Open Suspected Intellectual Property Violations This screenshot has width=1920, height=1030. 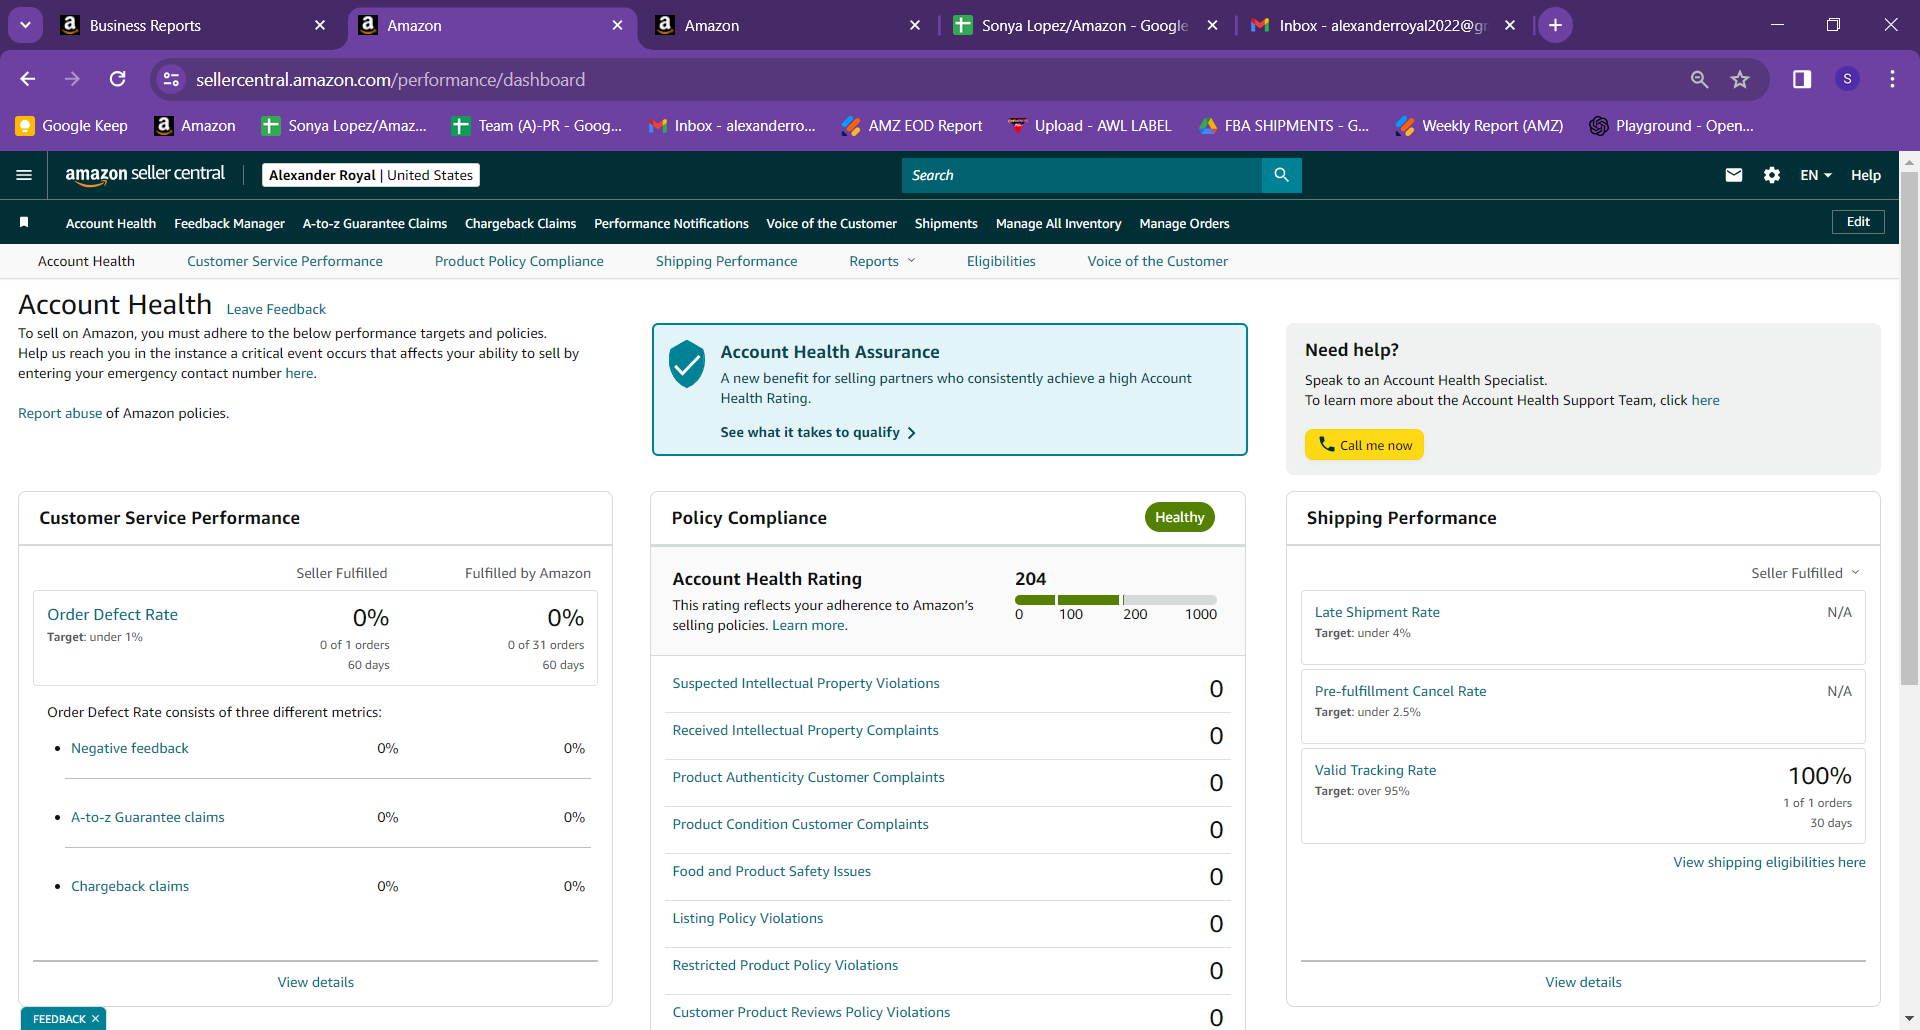pyautogui.click(x=806, y=683)
